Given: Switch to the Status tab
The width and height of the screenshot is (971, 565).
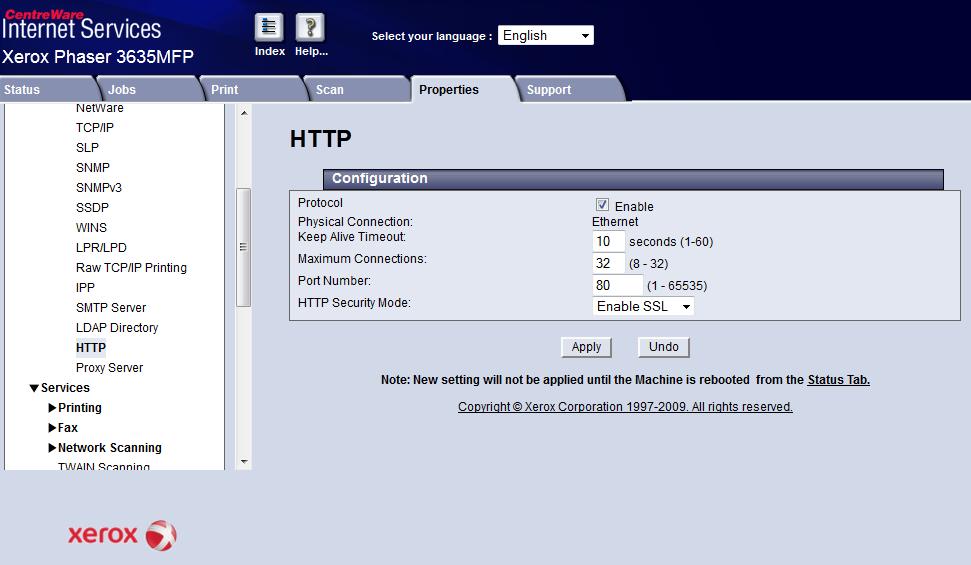Looking at the screenshot, I should [x=48, y=89].
